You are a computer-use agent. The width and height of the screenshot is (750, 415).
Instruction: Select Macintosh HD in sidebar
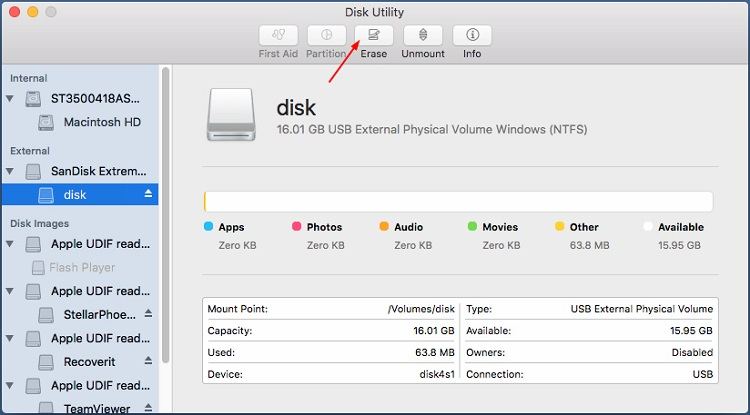[x=101, y=122]
